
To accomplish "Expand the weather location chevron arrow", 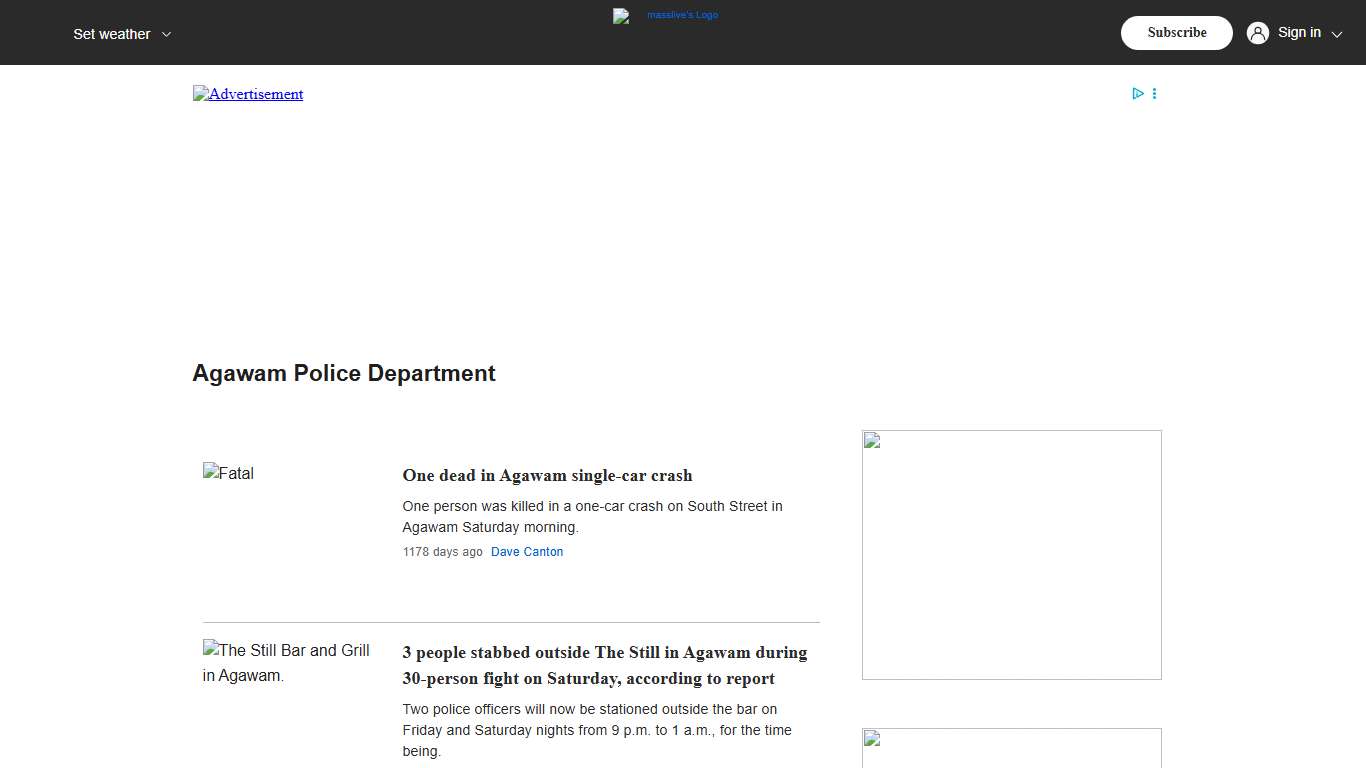I will coord(166,34).
